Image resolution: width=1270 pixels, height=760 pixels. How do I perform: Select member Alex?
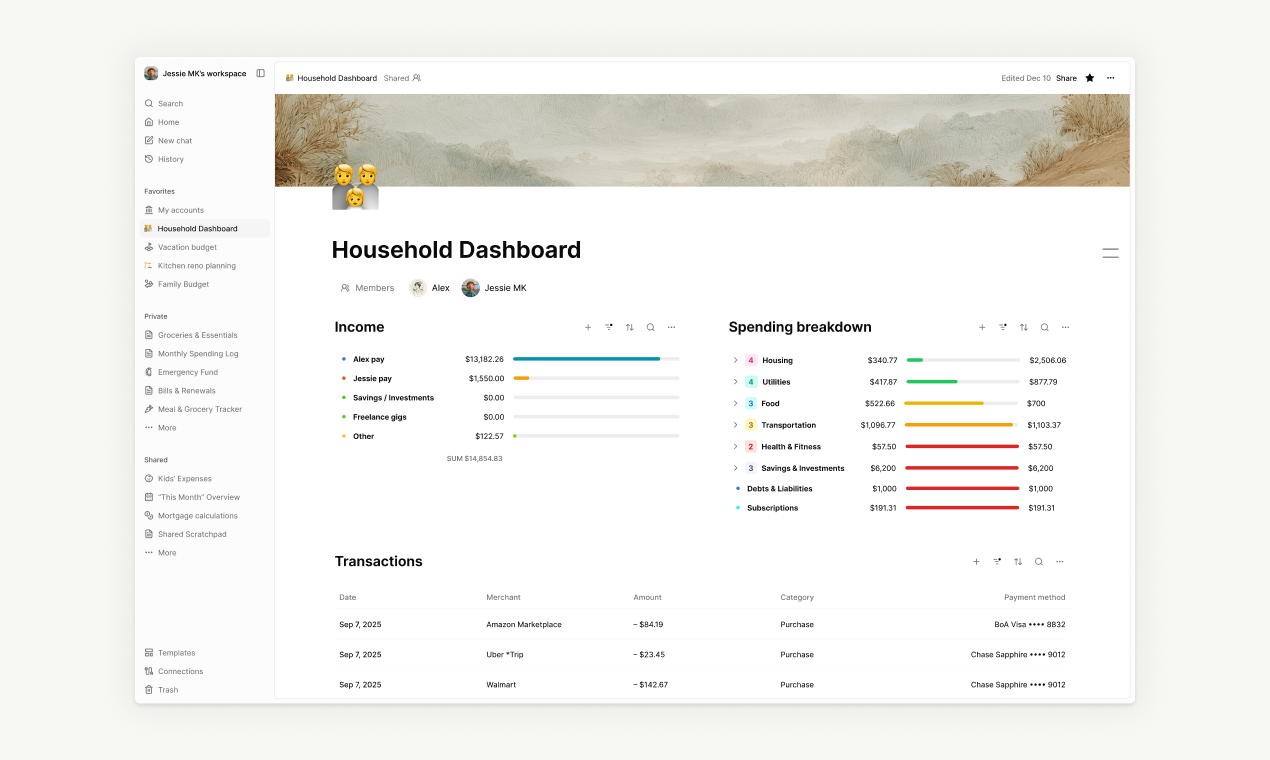(430, 288)
